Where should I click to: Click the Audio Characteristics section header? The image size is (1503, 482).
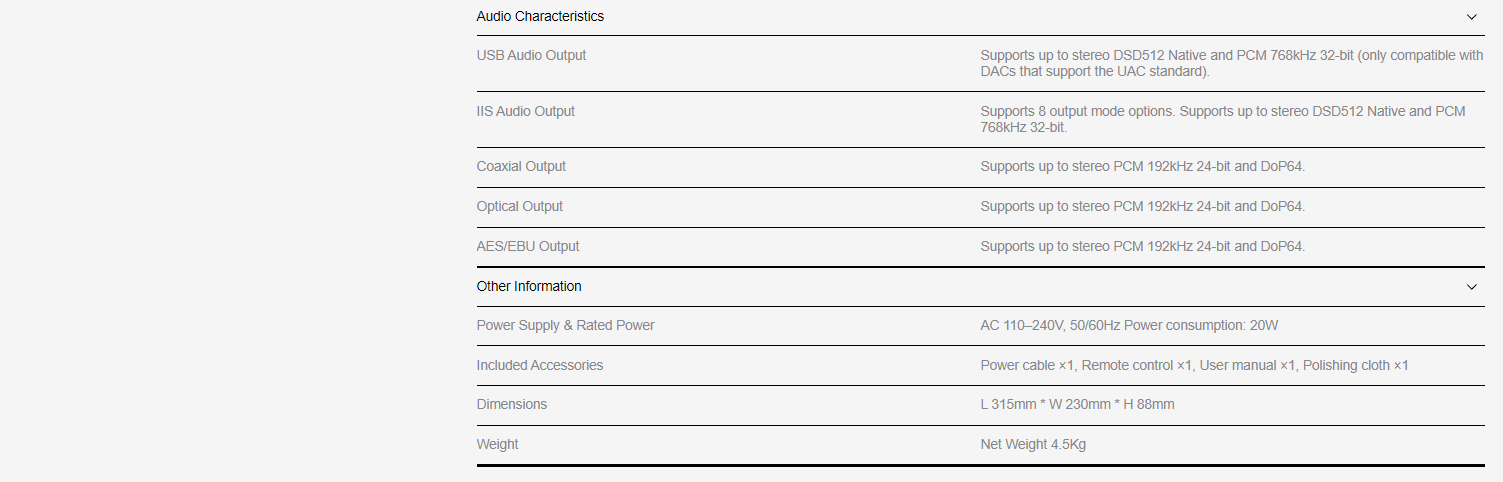coord(540,16)
